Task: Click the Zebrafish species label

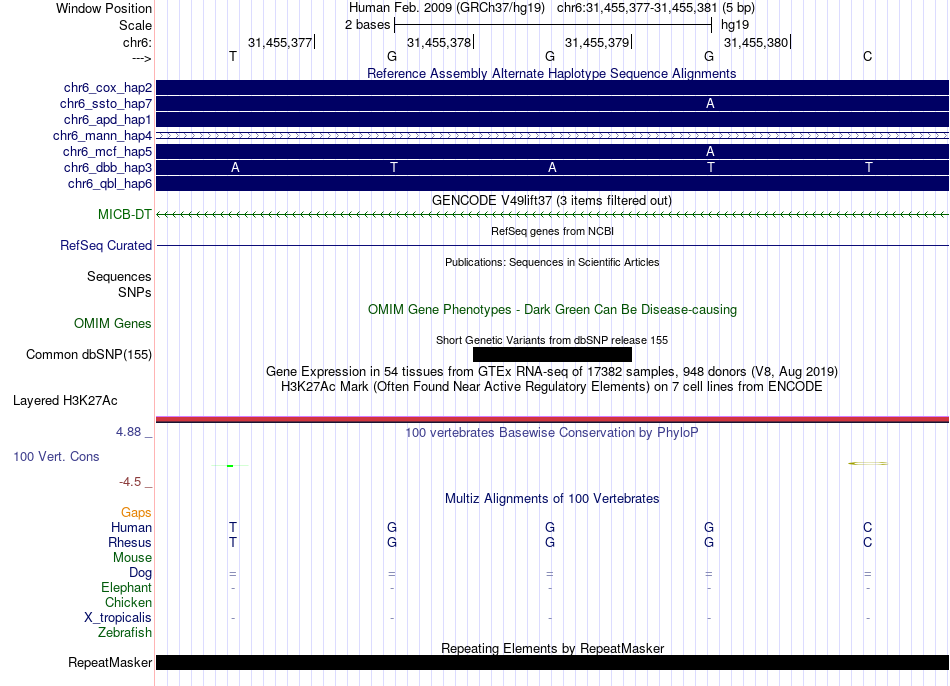Action: (x=125, y=632)
